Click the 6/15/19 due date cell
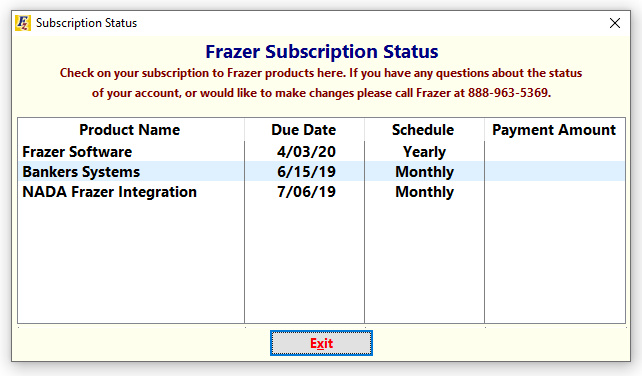This screenshot has height=376, width=642. (x=306, y=172)
